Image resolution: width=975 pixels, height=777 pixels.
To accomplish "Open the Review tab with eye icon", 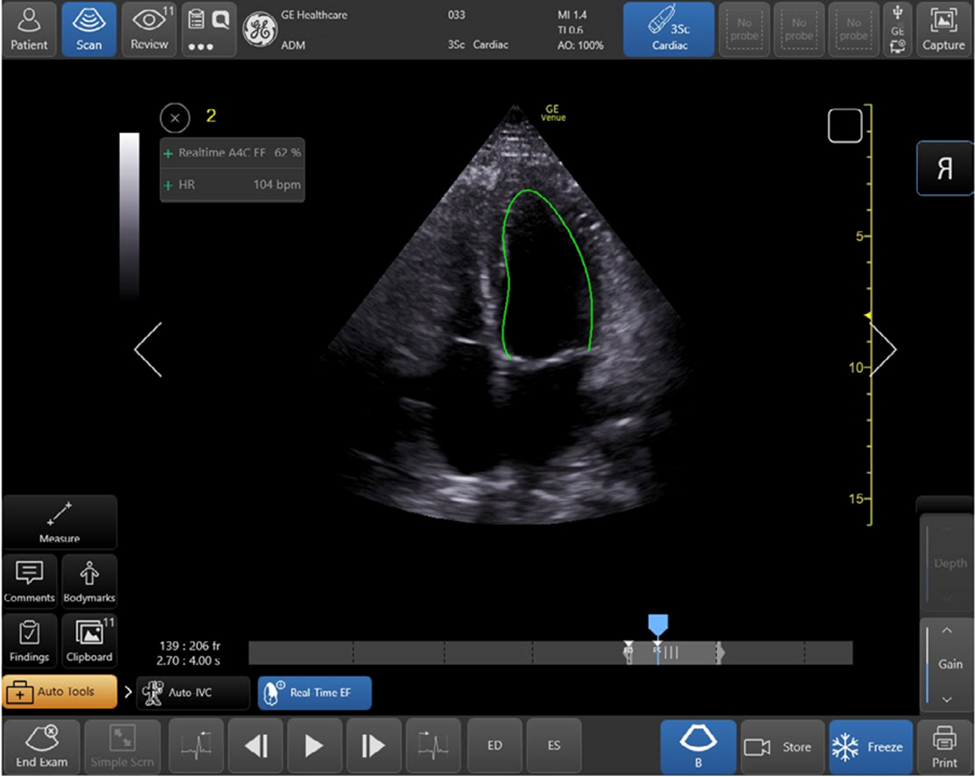I will (149, 29).
